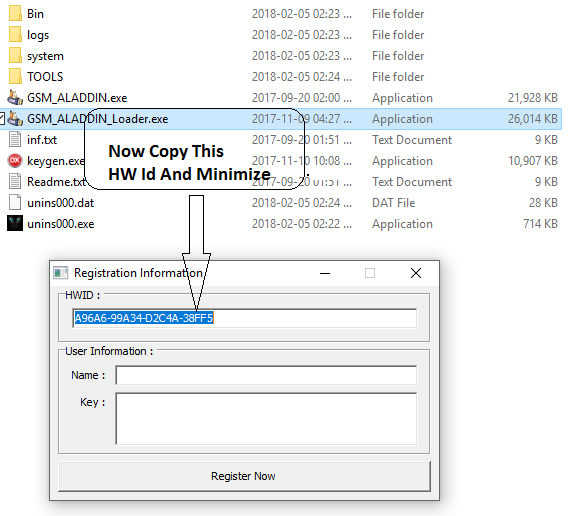Click the 26,014 KB size cell
The image size is (577, 516).
pos(532,119)
